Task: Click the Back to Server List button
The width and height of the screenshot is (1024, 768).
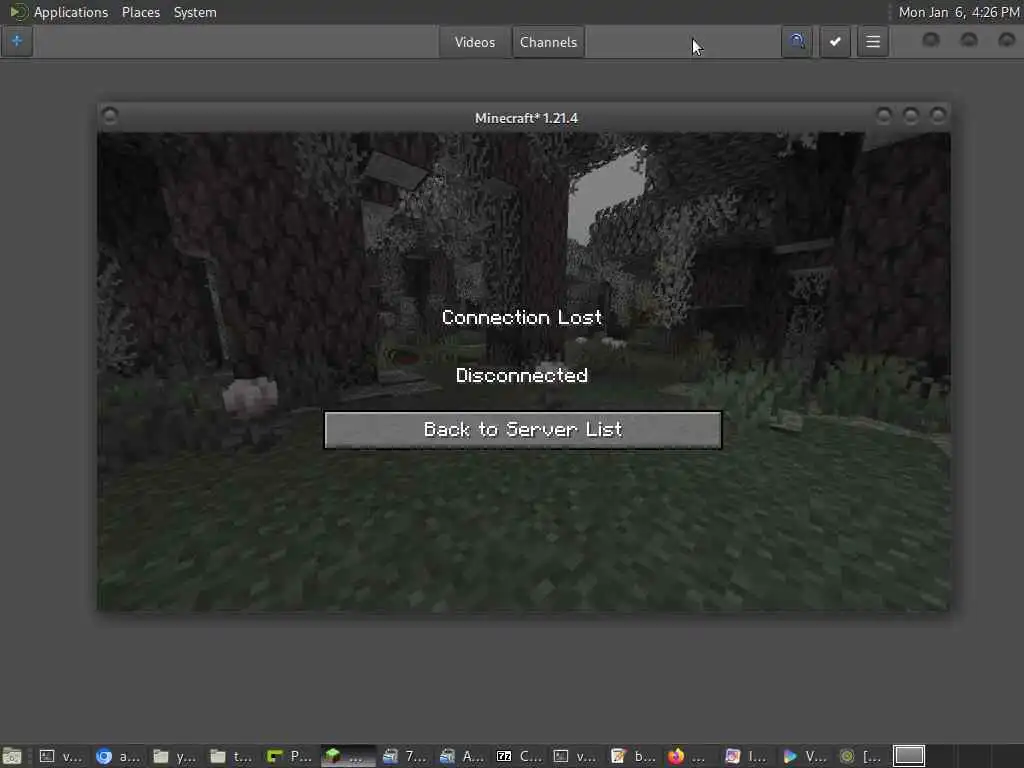Action: click(523, 430)
